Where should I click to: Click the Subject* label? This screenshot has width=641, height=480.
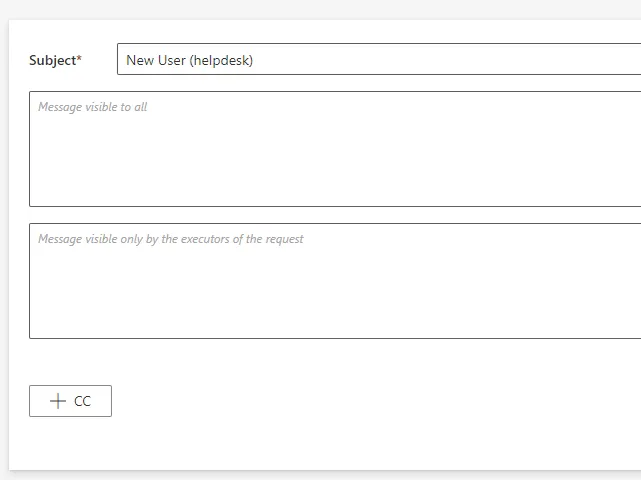point(55,60)
